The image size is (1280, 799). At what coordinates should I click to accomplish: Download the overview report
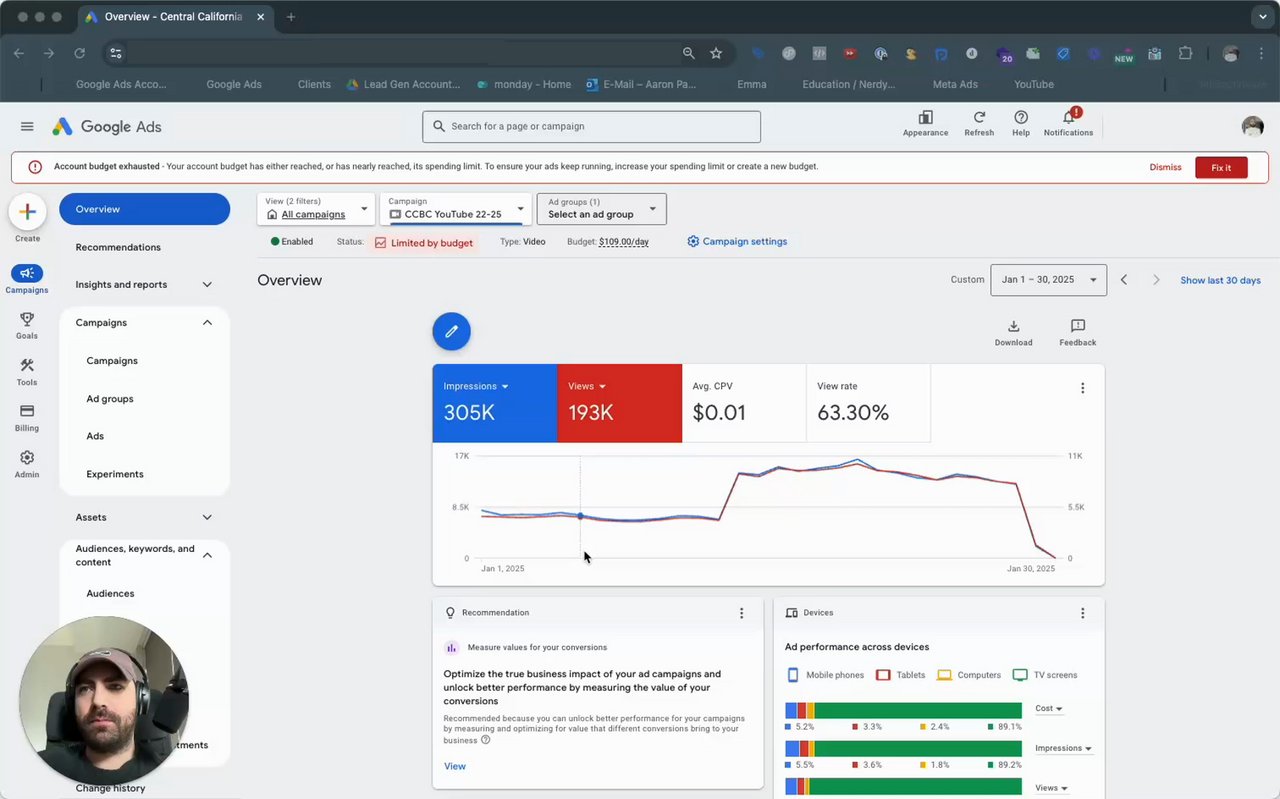point(1013,332)
